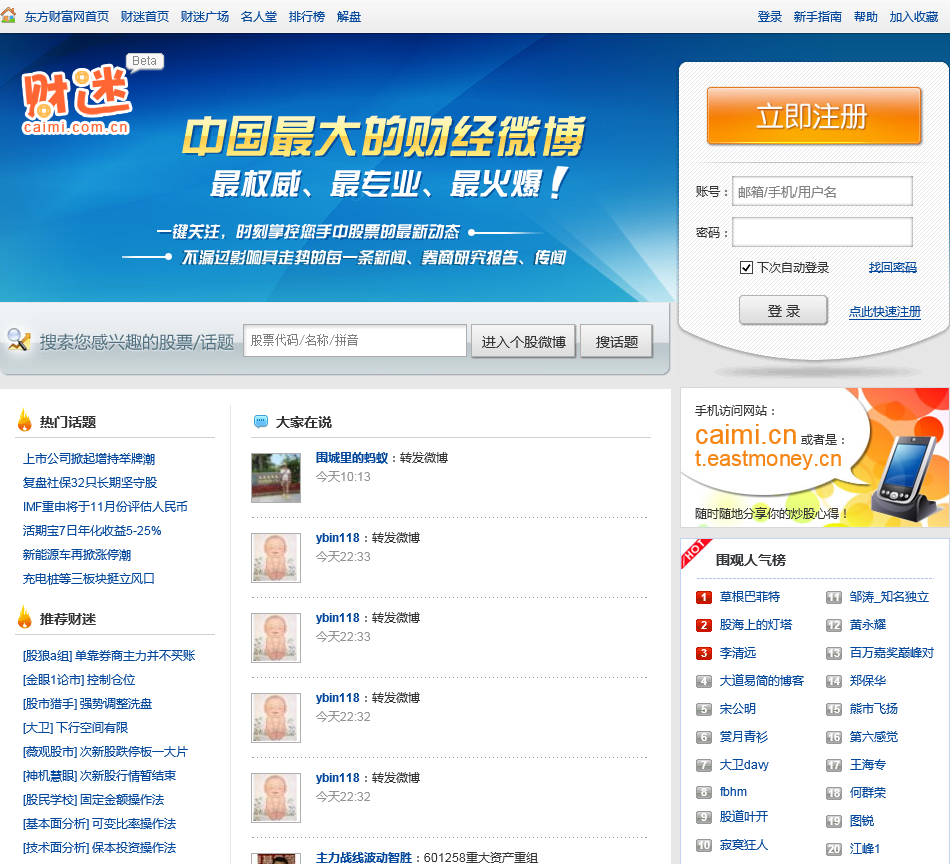Click the chat bubble icon by 大家在说
The width and height of the screenshot is (950, 864).
coord(261,422)
